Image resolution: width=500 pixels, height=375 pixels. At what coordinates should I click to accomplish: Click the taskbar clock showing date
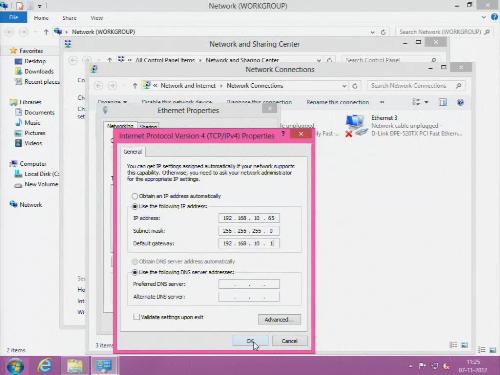tap(473, 366)
